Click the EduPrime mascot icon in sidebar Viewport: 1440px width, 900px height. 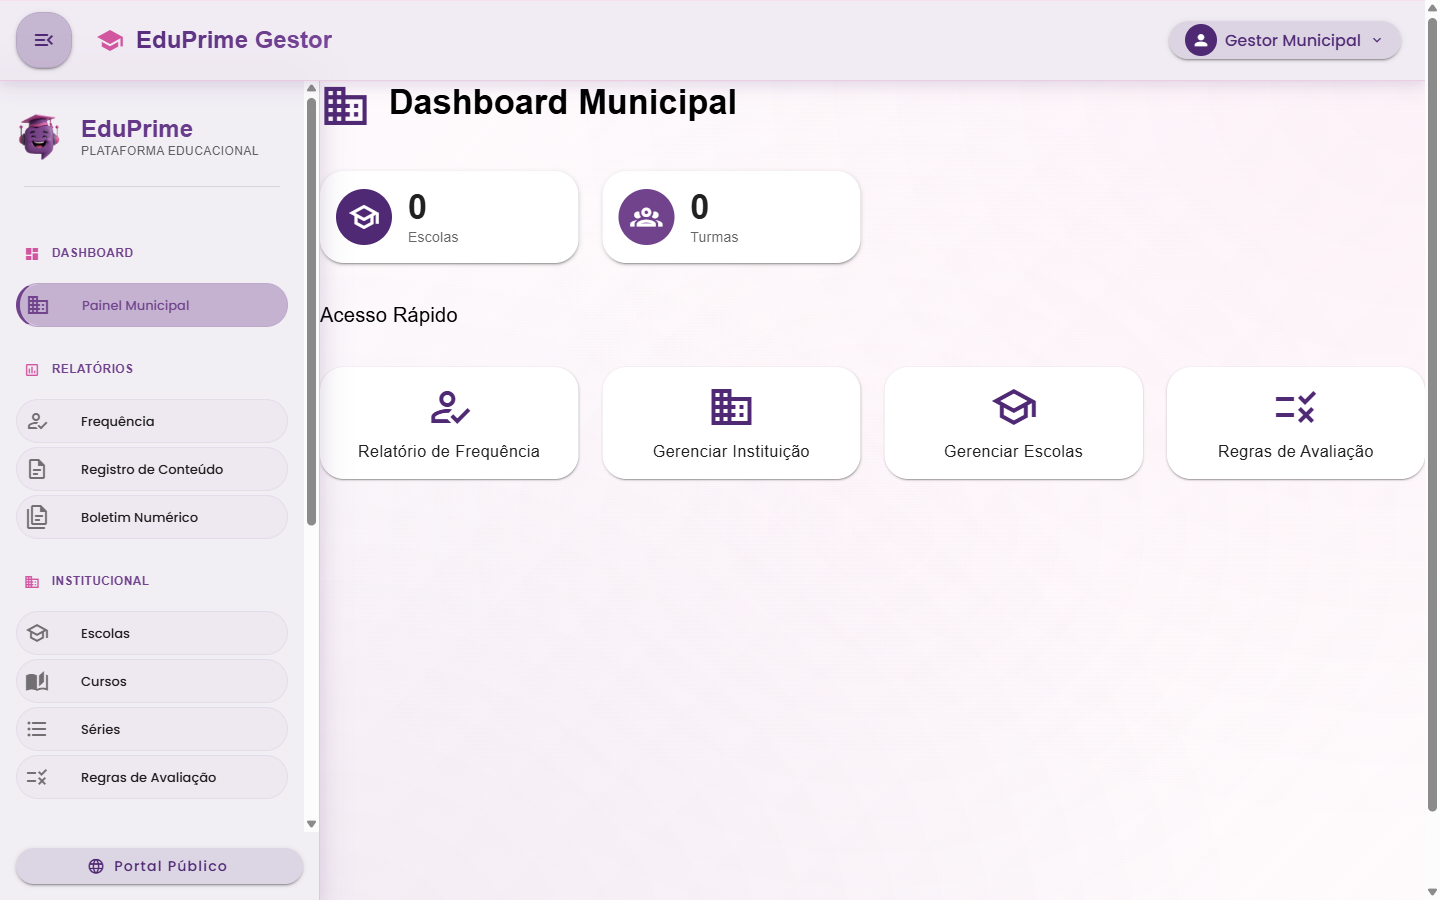point(40,137)
